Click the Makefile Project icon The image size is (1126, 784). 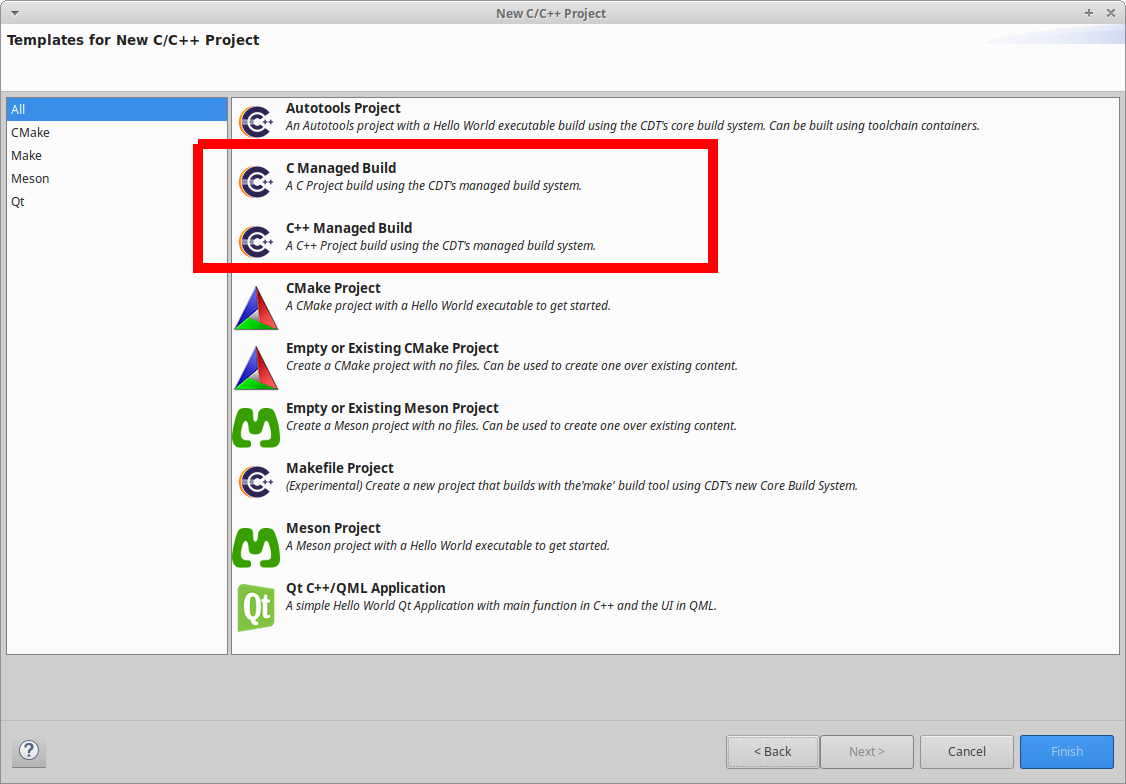point(256,482)
